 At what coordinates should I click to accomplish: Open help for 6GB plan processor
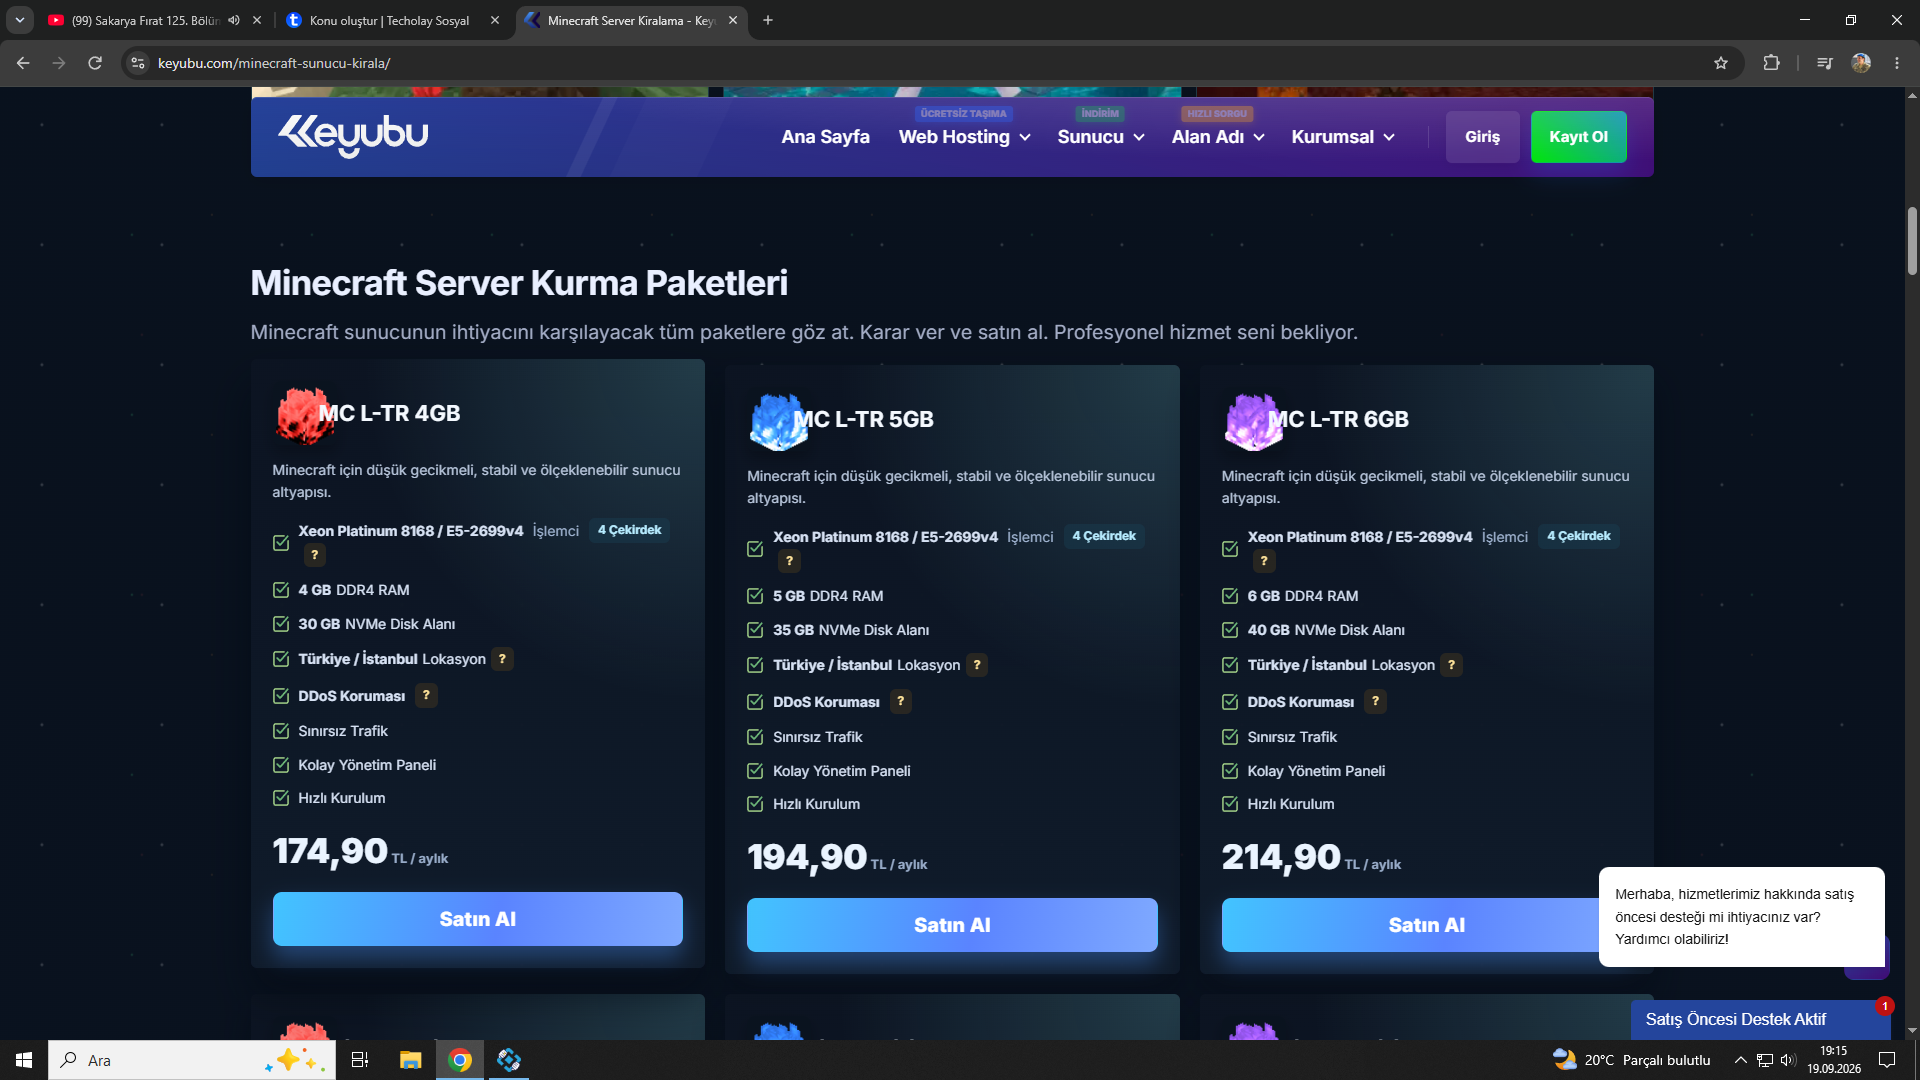pyautogui.click(x=1264, y=561)
